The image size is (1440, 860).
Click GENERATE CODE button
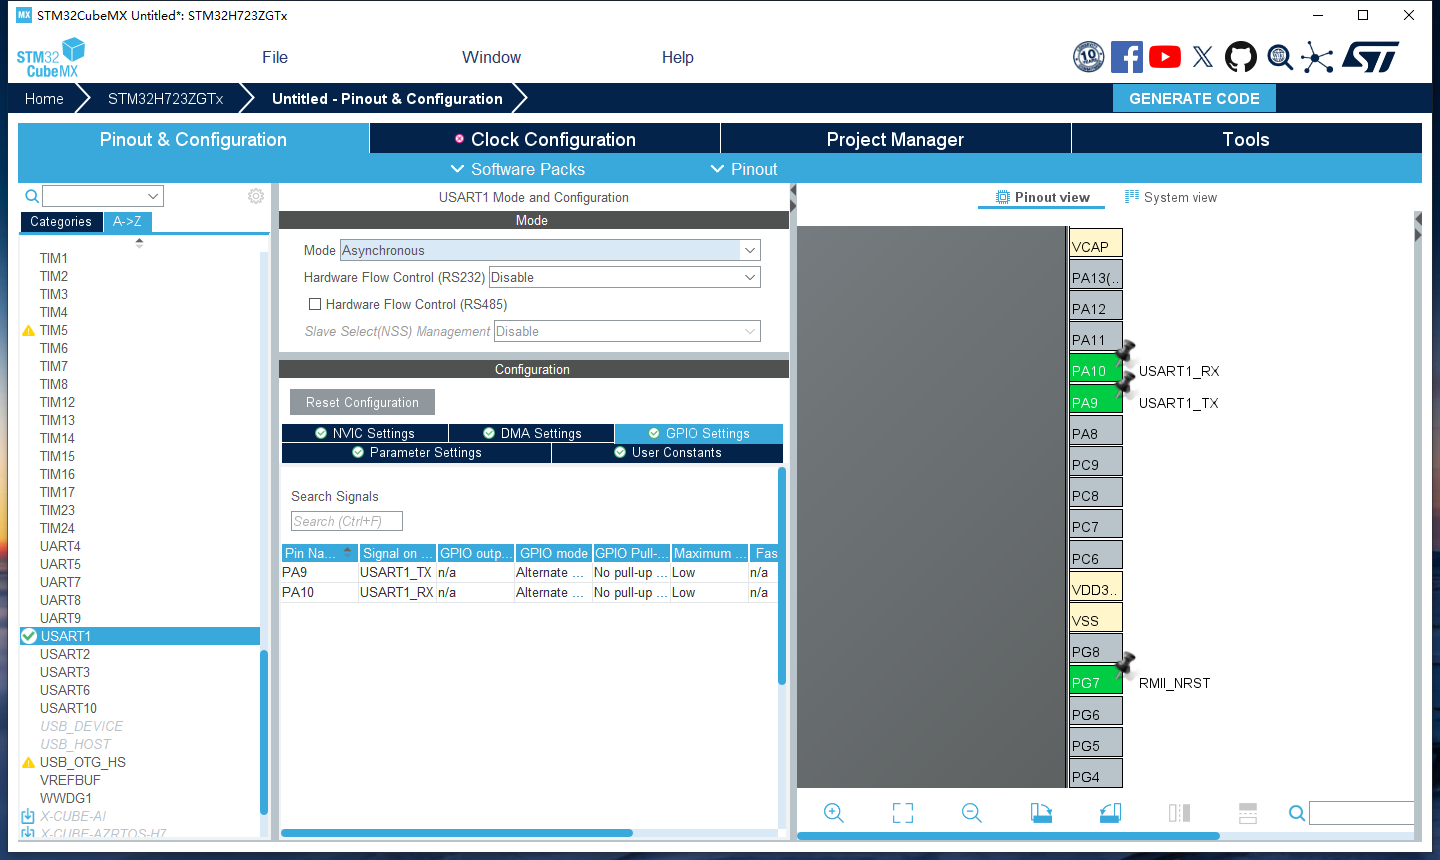coord(1194,98)
